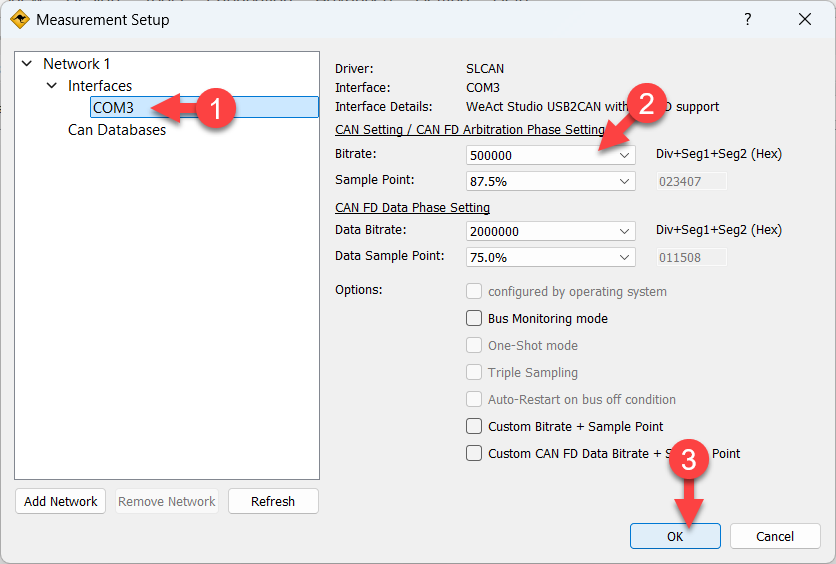
Task: Click the Add Network button
Action: tap(61, 502)
